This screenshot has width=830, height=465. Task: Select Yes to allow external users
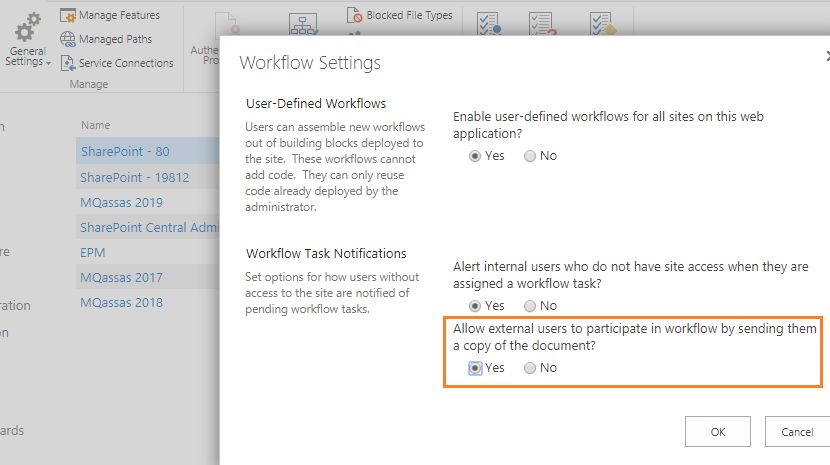tap(475, 368)
